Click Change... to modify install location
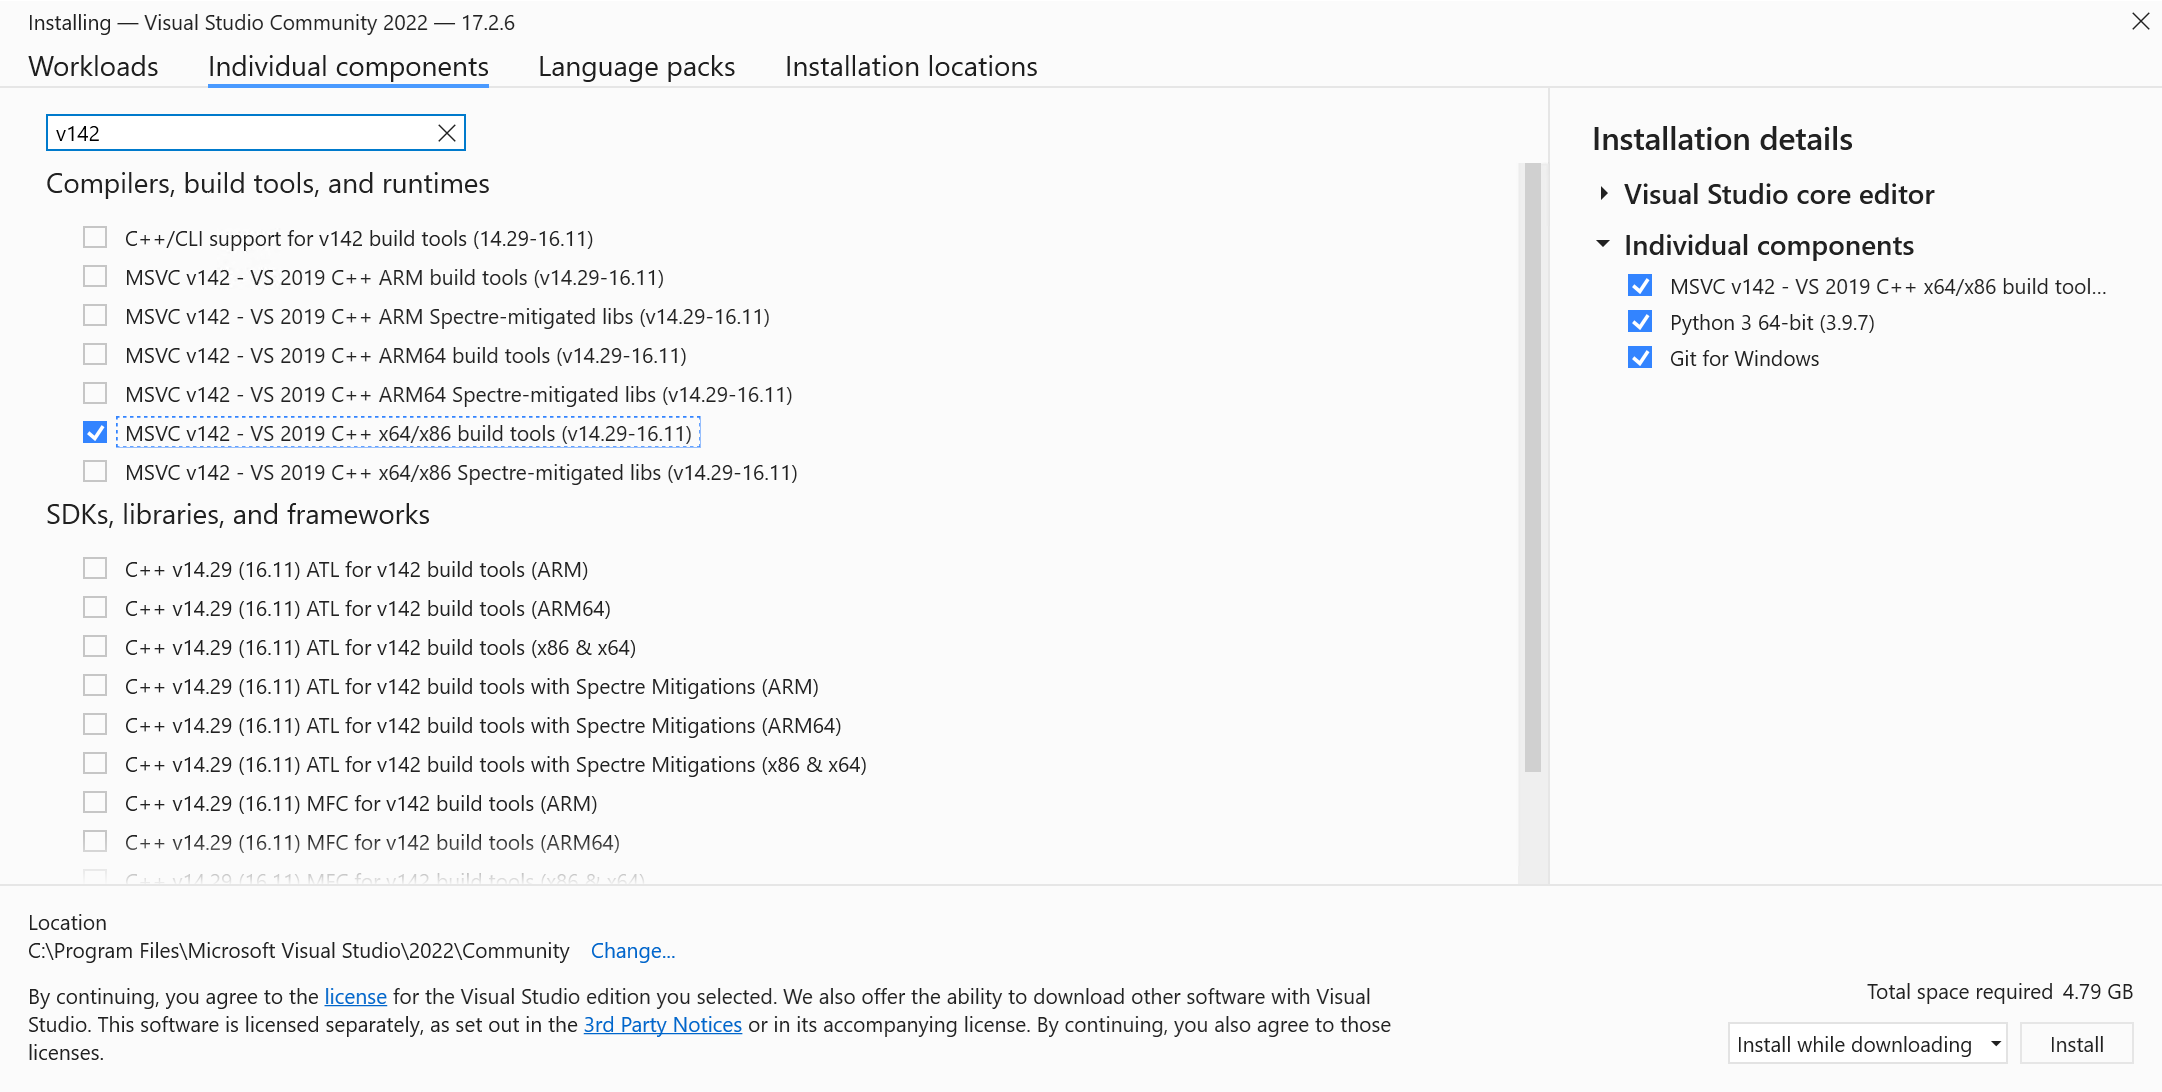 click(x=633, y=951)
